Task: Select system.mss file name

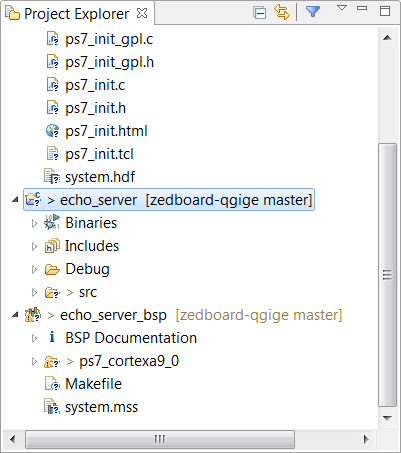Action: (x=101, y=407)
